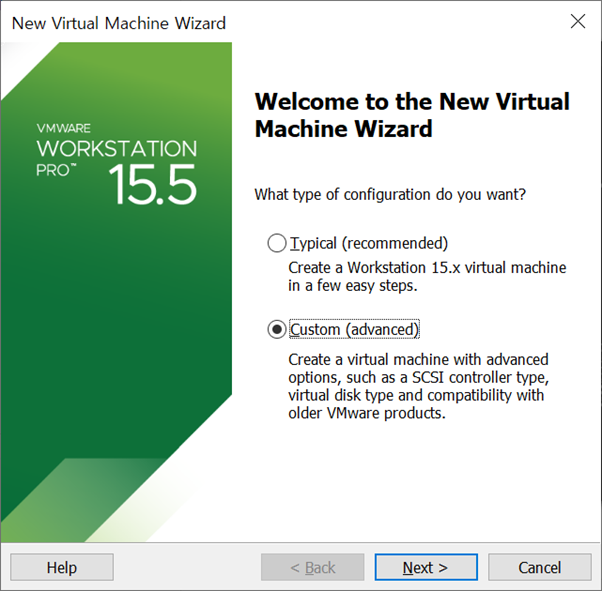Select the Custom (advanced) radio button

(276, 329)
